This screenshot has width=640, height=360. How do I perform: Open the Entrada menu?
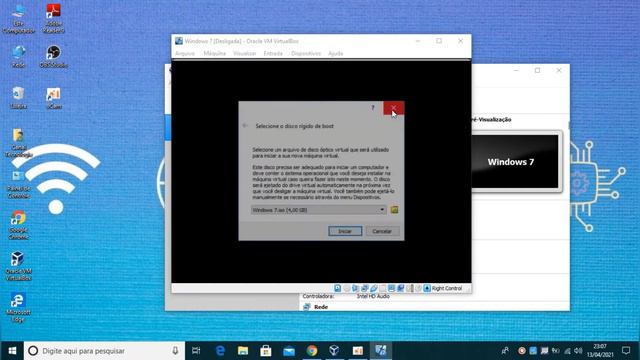(x=273, y=53)
